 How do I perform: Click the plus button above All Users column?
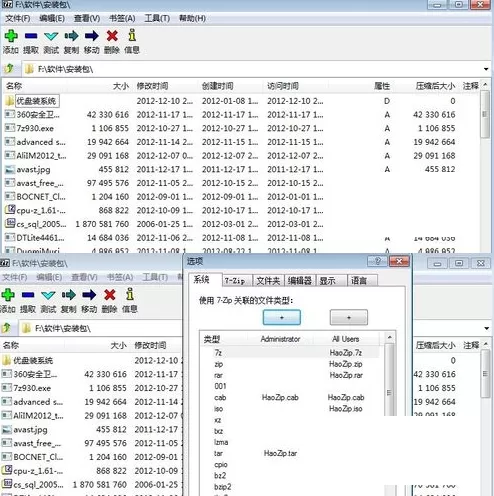coord(349,317)
